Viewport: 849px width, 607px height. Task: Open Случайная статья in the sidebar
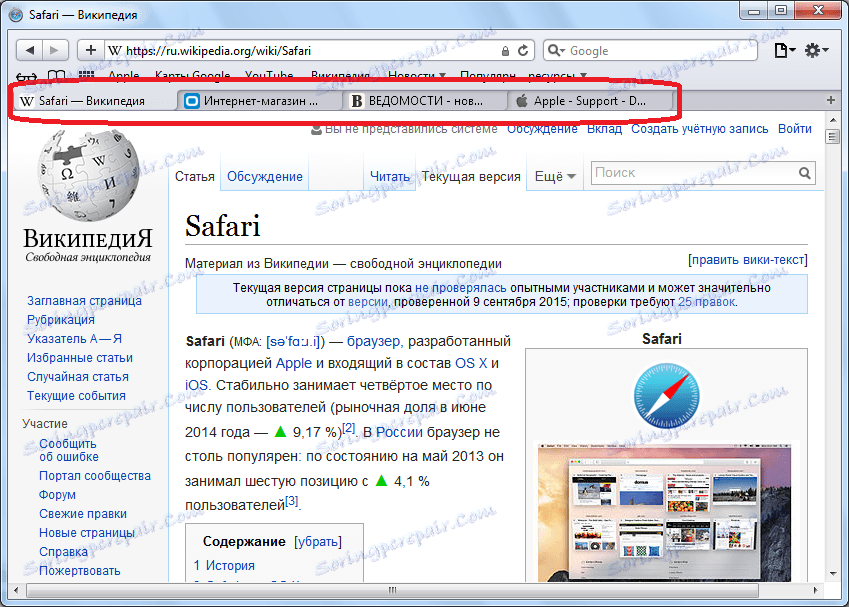click(78, 376)
